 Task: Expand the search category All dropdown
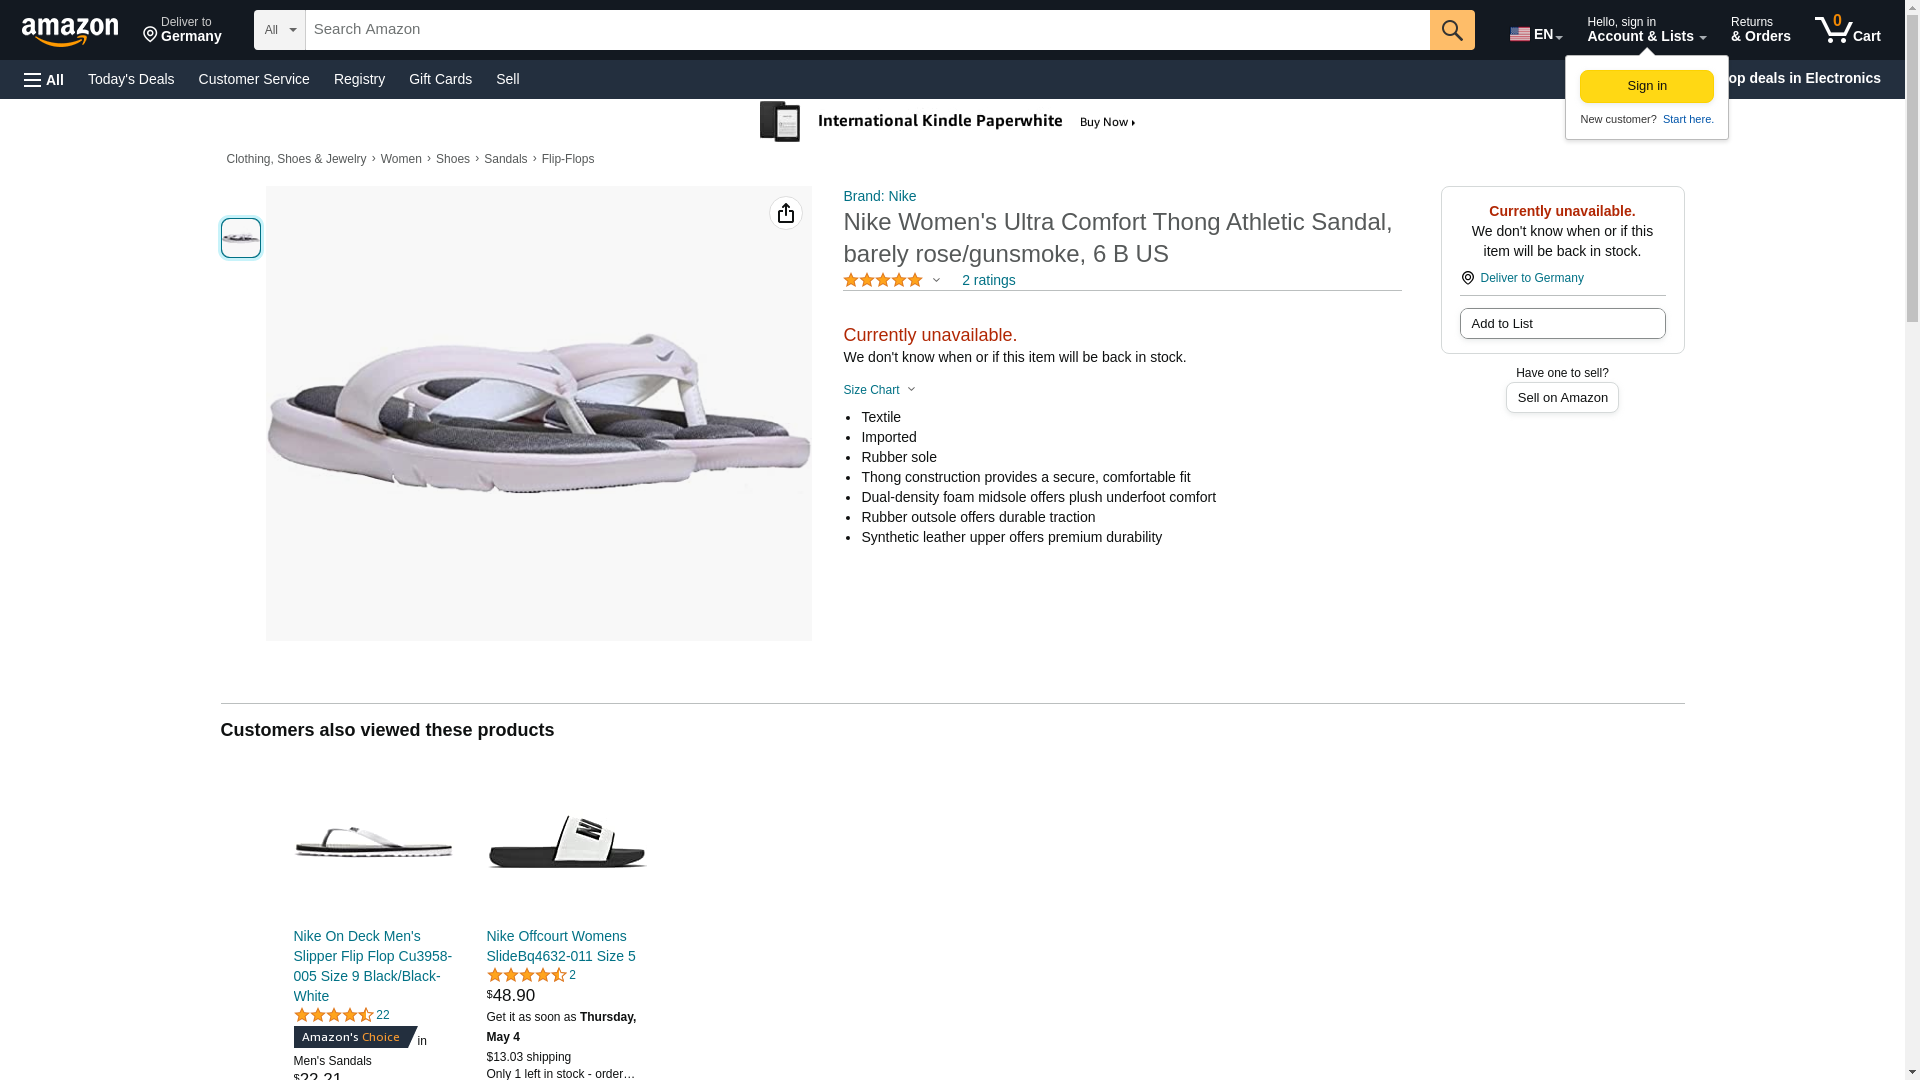coord(280,30)
